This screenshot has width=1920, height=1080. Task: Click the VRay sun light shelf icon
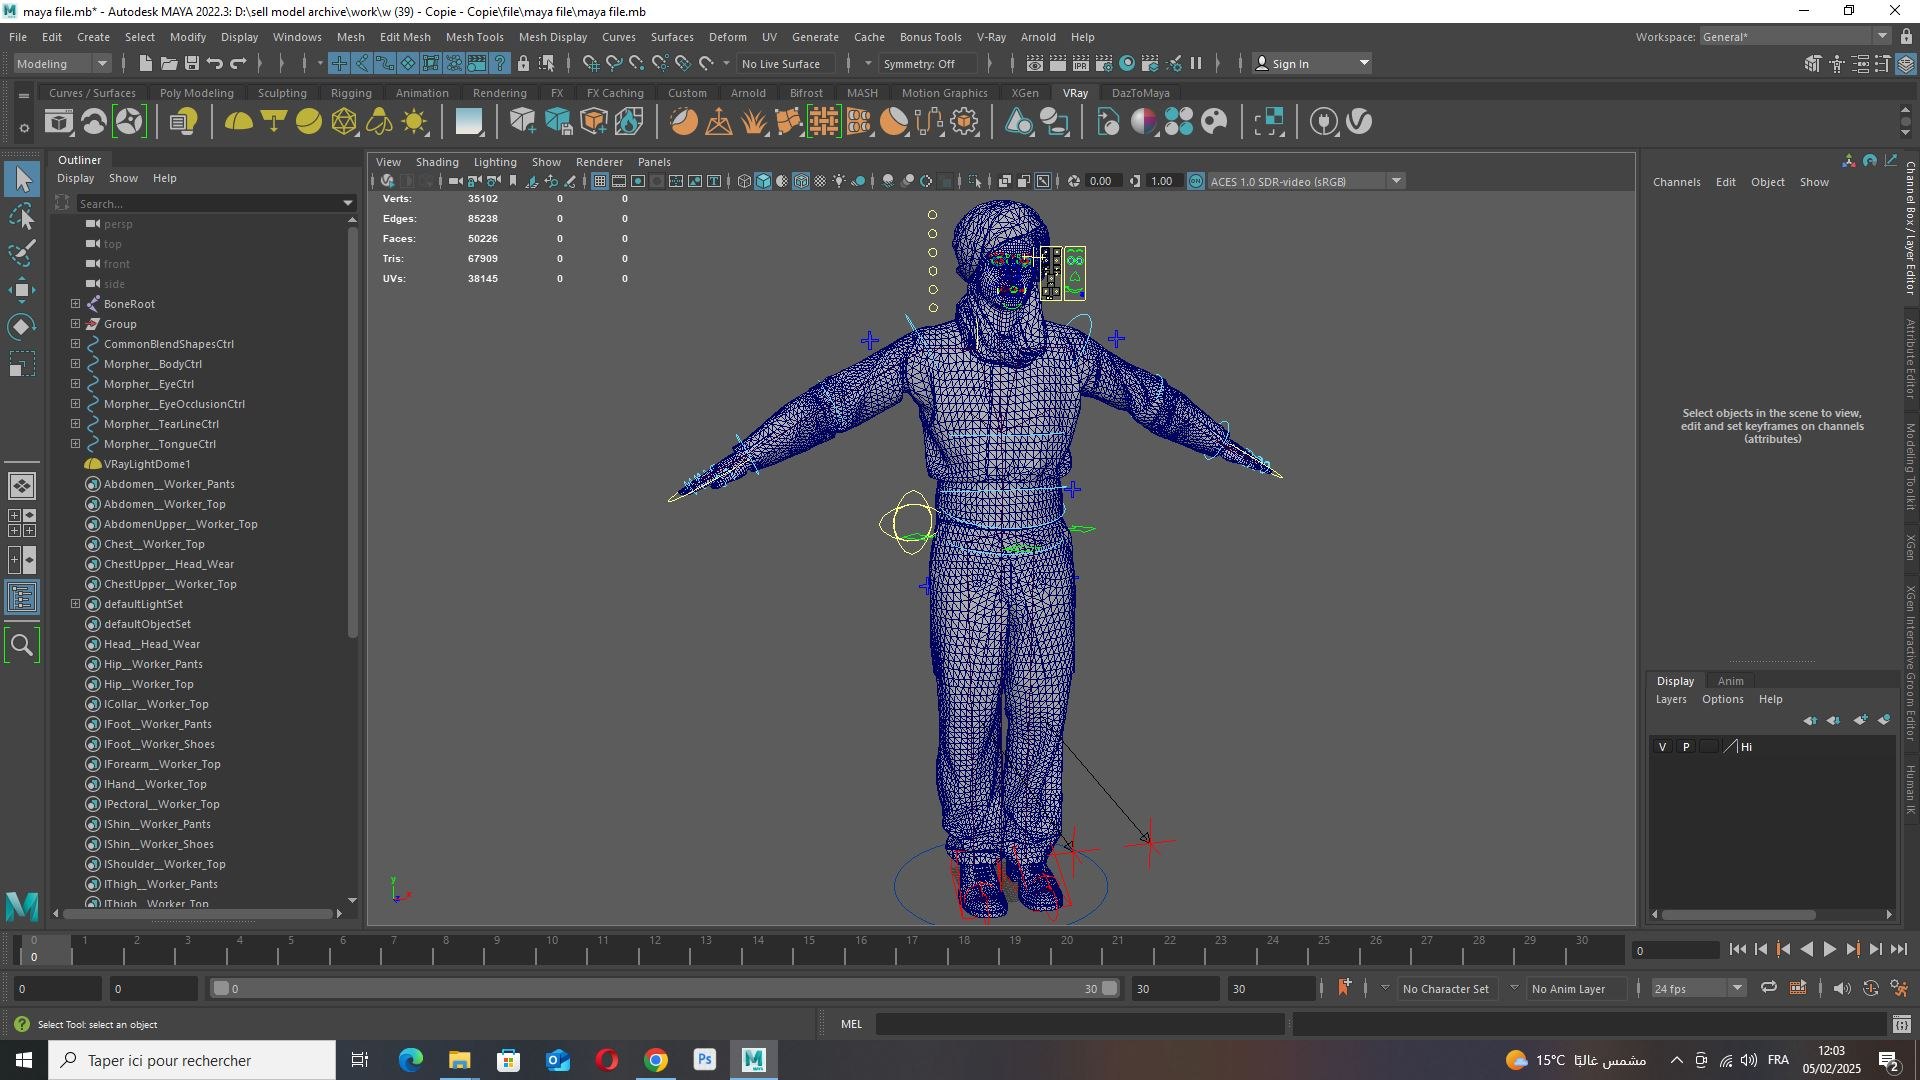414,122
